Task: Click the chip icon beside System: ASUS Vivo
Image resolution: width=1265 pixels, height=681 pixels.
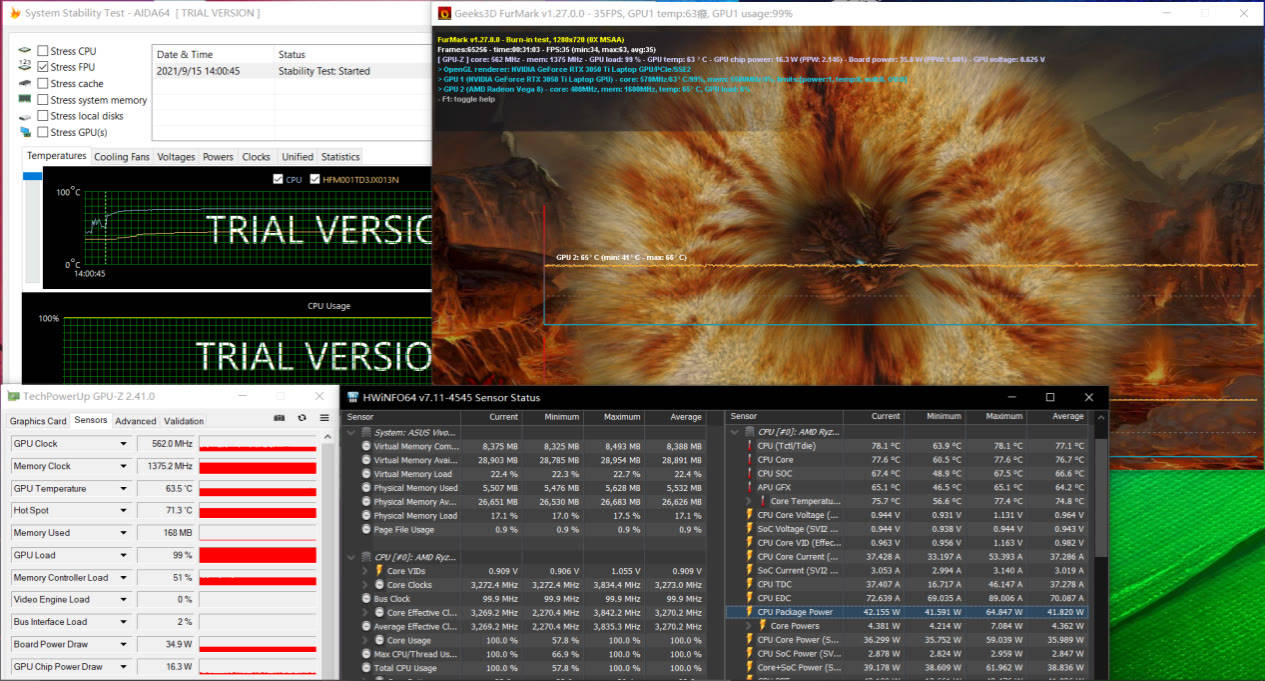Action: [365, 432]
